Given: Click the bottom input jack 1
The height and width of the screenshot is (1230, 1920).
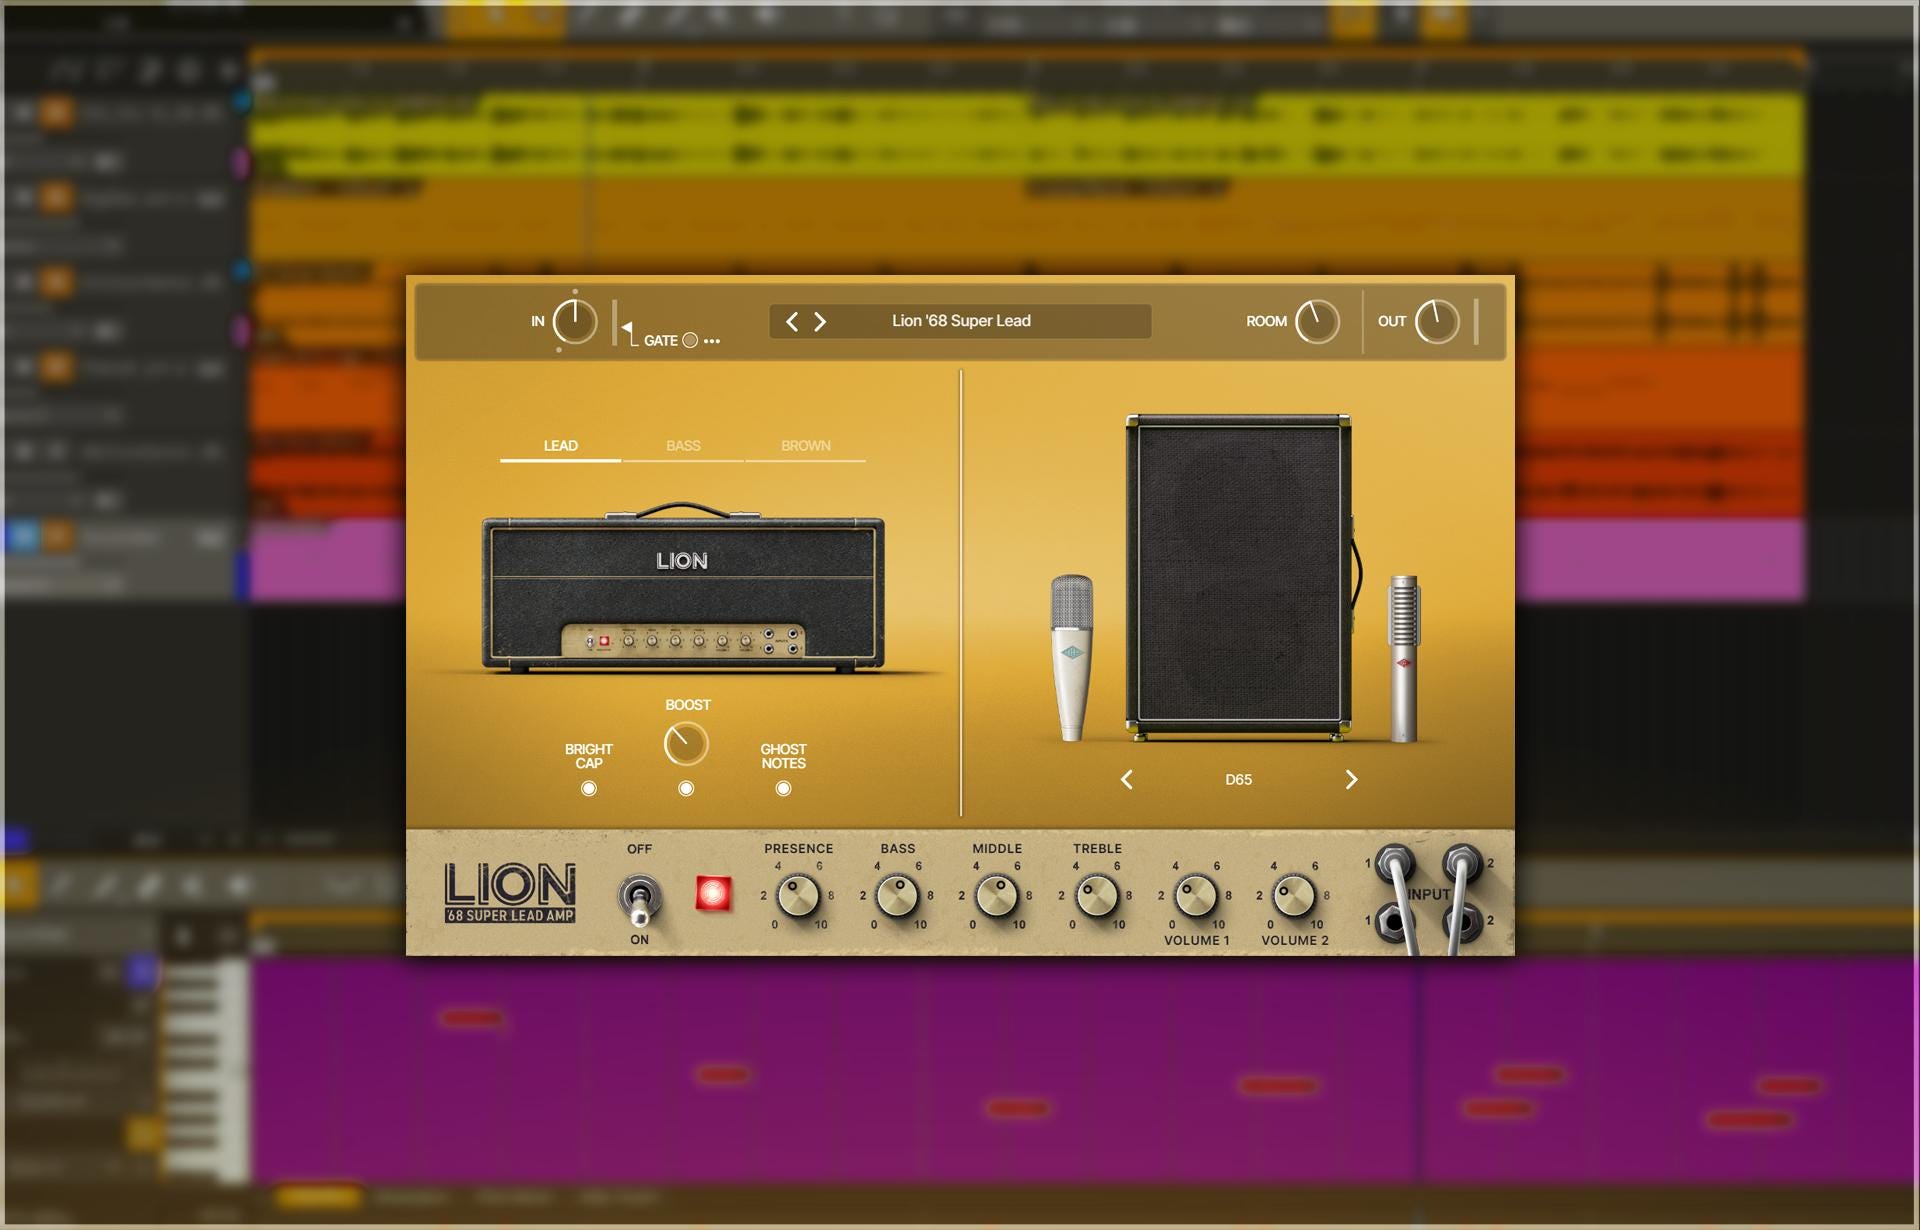Looking at the screenshot, I should pyautogui.click(x=1392, y=921).
